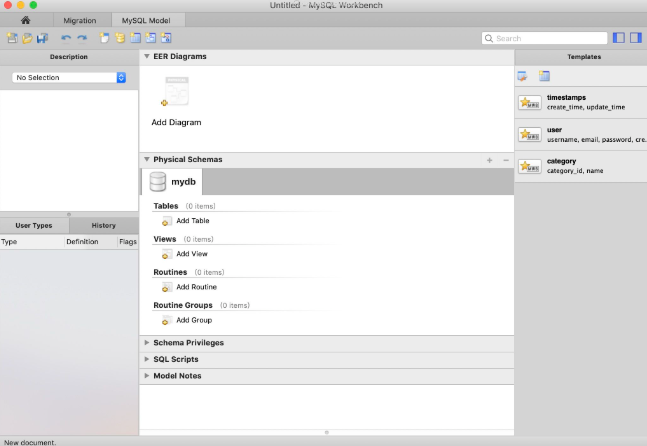Click Add Routine
The width and height of the screenshot is (647, 446).
(196, 287)
